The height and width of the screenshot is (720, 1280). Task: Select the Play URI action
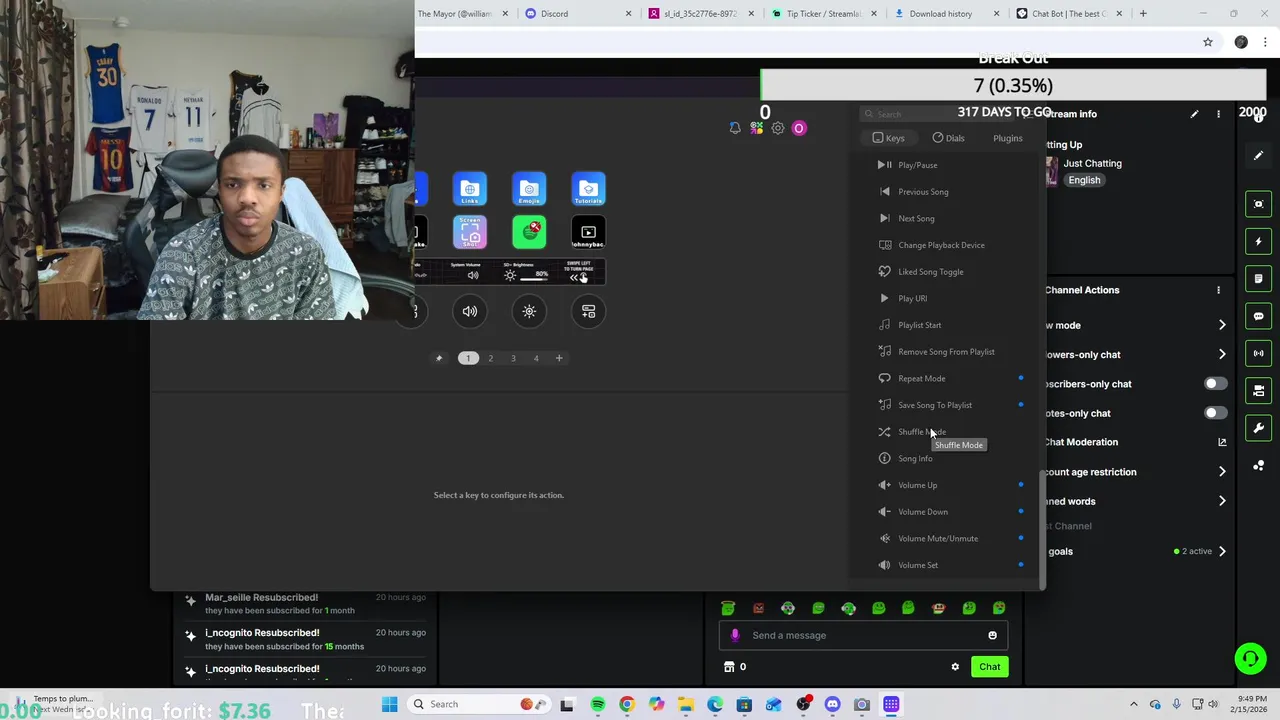point(912,298)
